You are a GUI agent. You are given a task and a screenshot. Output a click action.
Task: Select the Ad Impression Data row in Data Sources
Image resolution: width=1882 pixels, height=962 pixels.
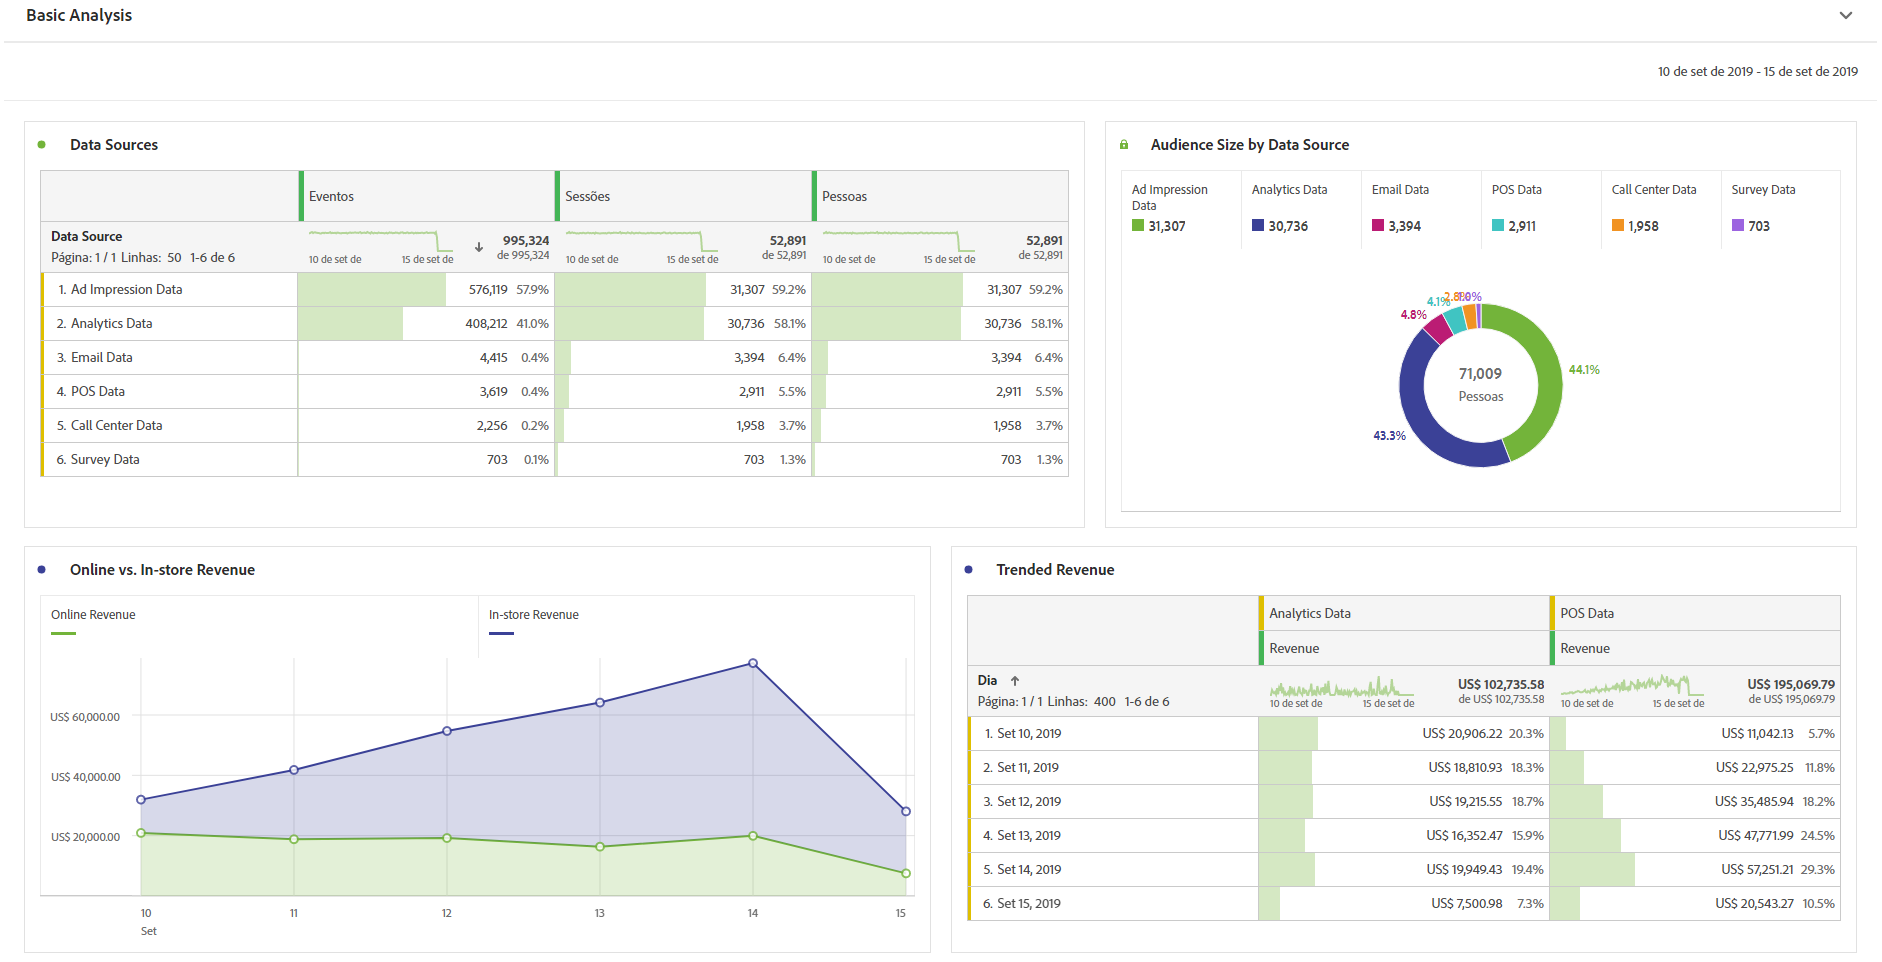tap(555, 290)
